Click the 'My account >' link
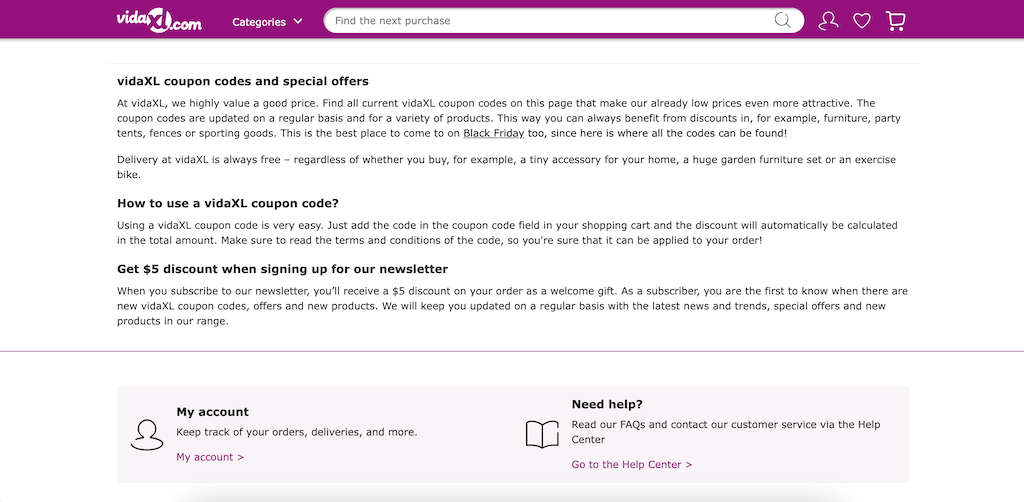This screenshot has width=1024, height=502. tap(210, 457)
